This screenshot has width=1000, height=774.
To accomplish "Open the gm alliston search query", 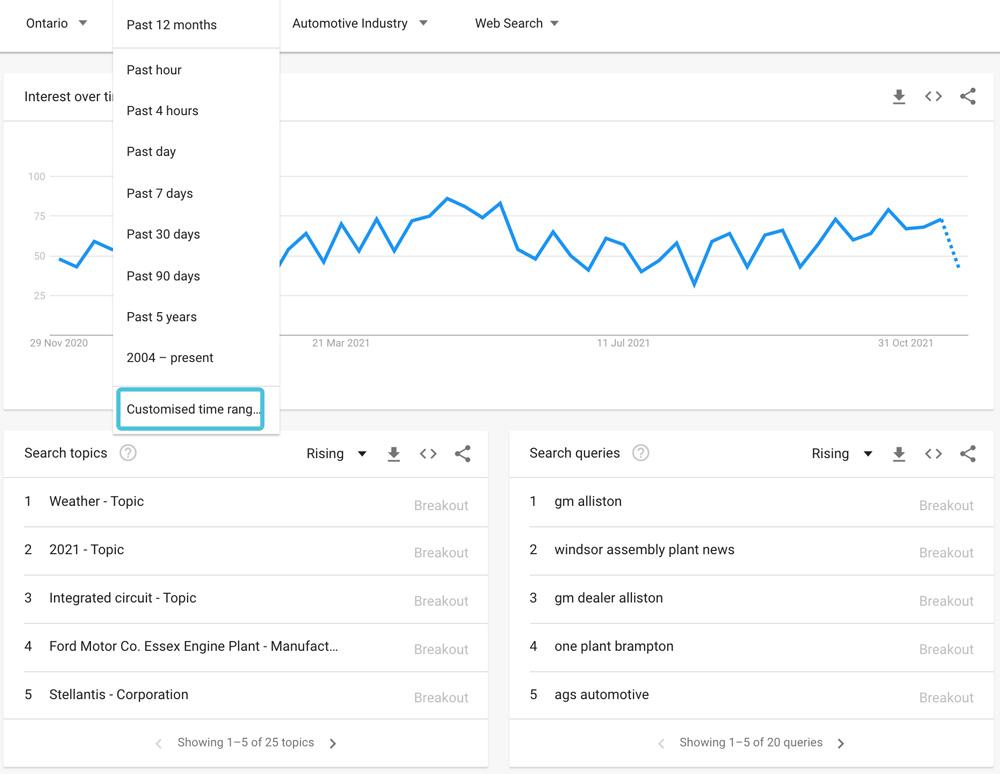I will 588,501.
